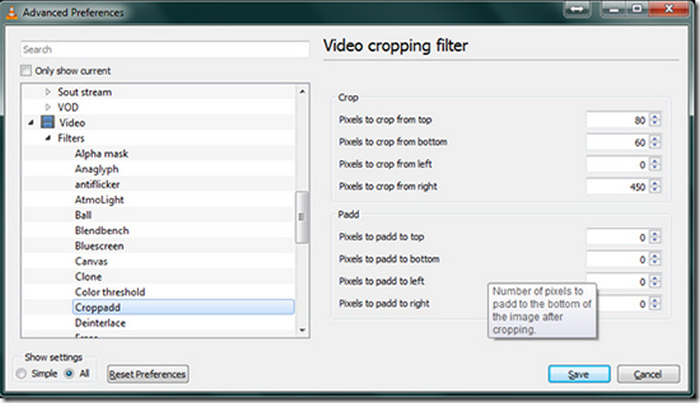Image resolution: width=700 pixels, height=403 pixels.
Task: Enable the Only show current checkbox
Action: [26, 71]
